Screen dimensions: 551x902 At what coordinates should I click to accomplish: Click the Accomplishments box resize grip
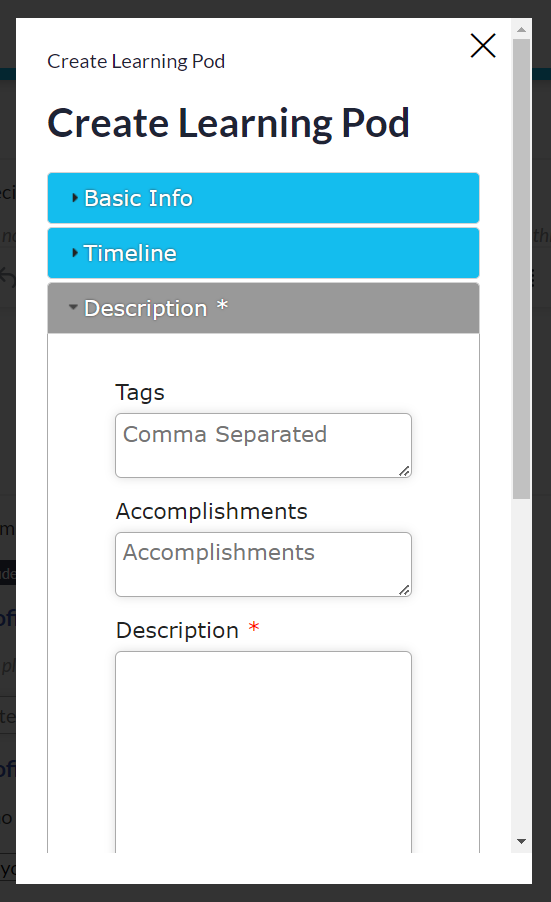(404, 590)
